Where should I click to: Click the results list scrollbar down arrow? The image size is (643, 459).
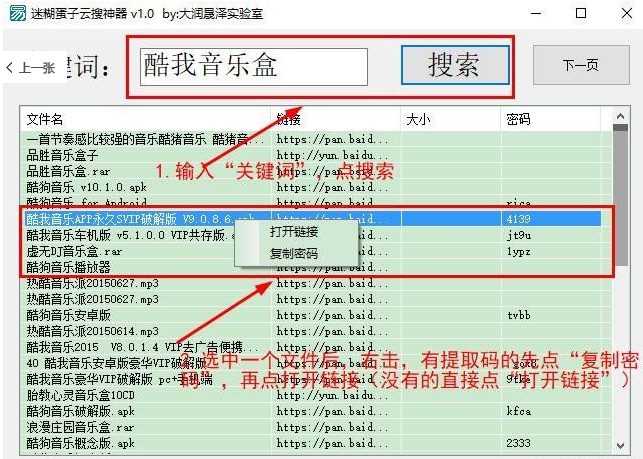coord(620,445)
